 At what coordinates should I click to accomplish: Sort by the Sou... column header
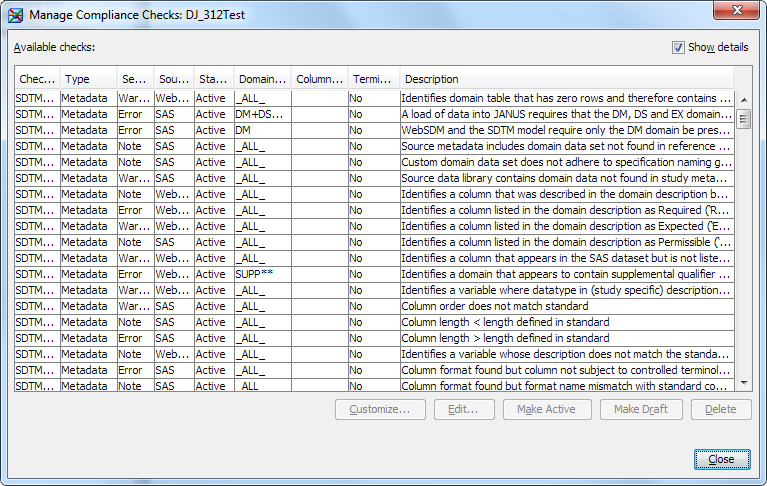pyautogui.click(x=174, y=79)
